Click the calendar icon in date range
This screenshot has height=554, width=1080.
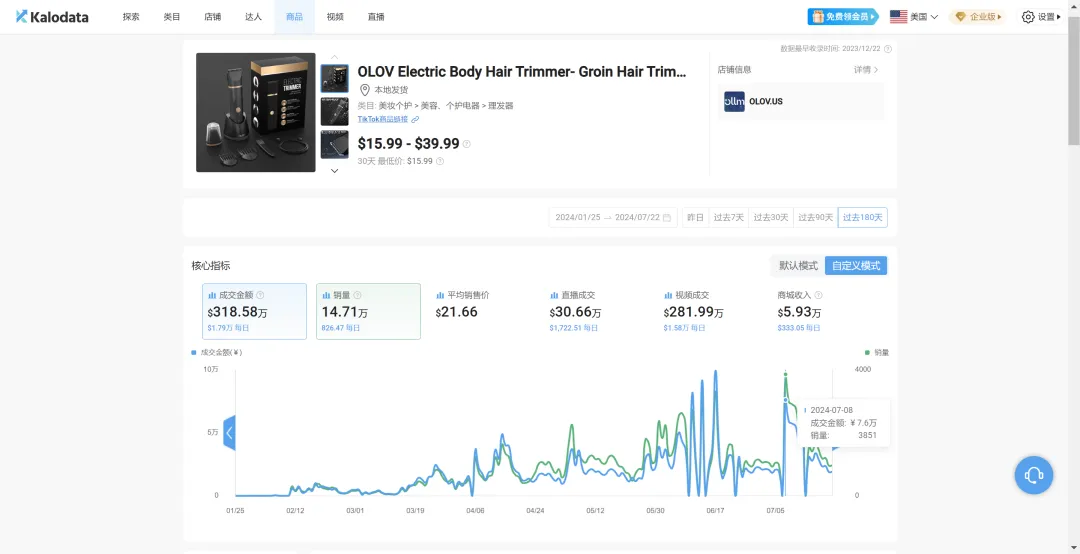[x=667, y=218]
